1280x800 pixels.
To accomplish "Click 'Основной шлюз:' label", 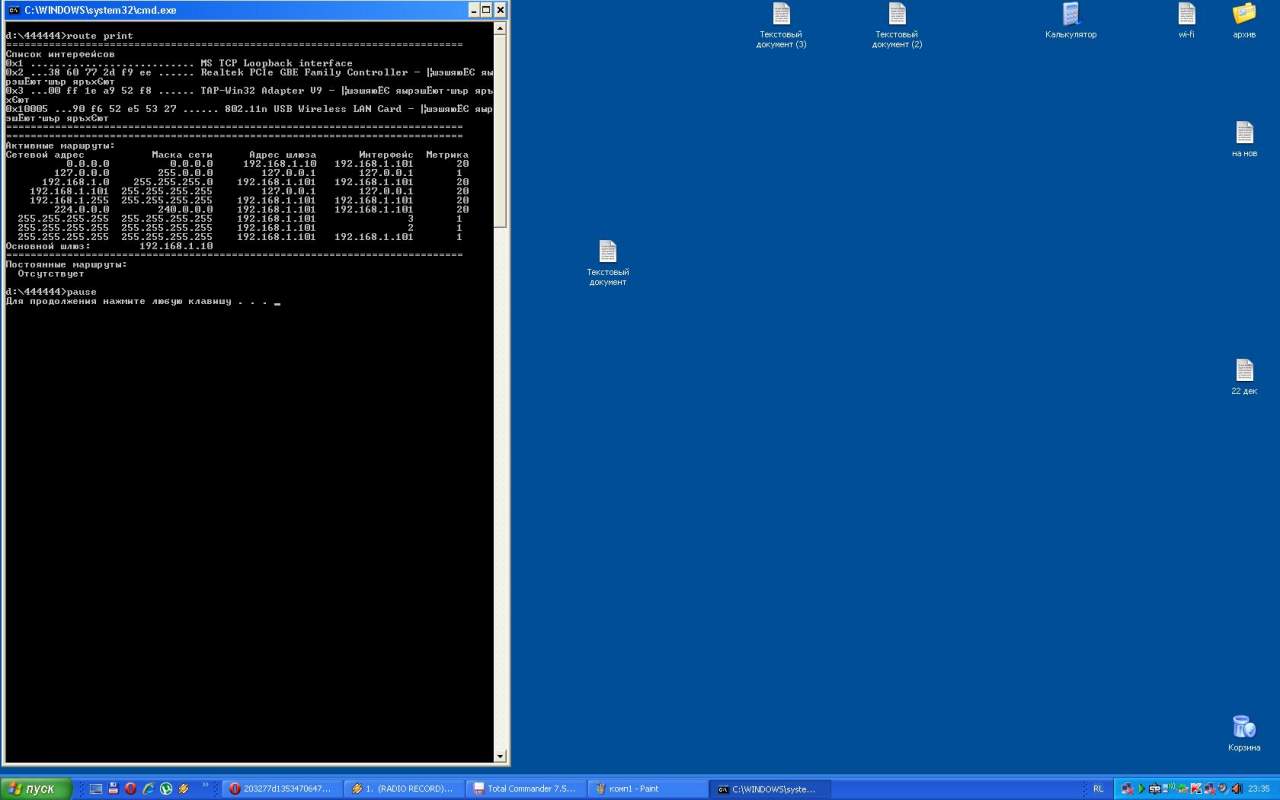I will [48, 246].
